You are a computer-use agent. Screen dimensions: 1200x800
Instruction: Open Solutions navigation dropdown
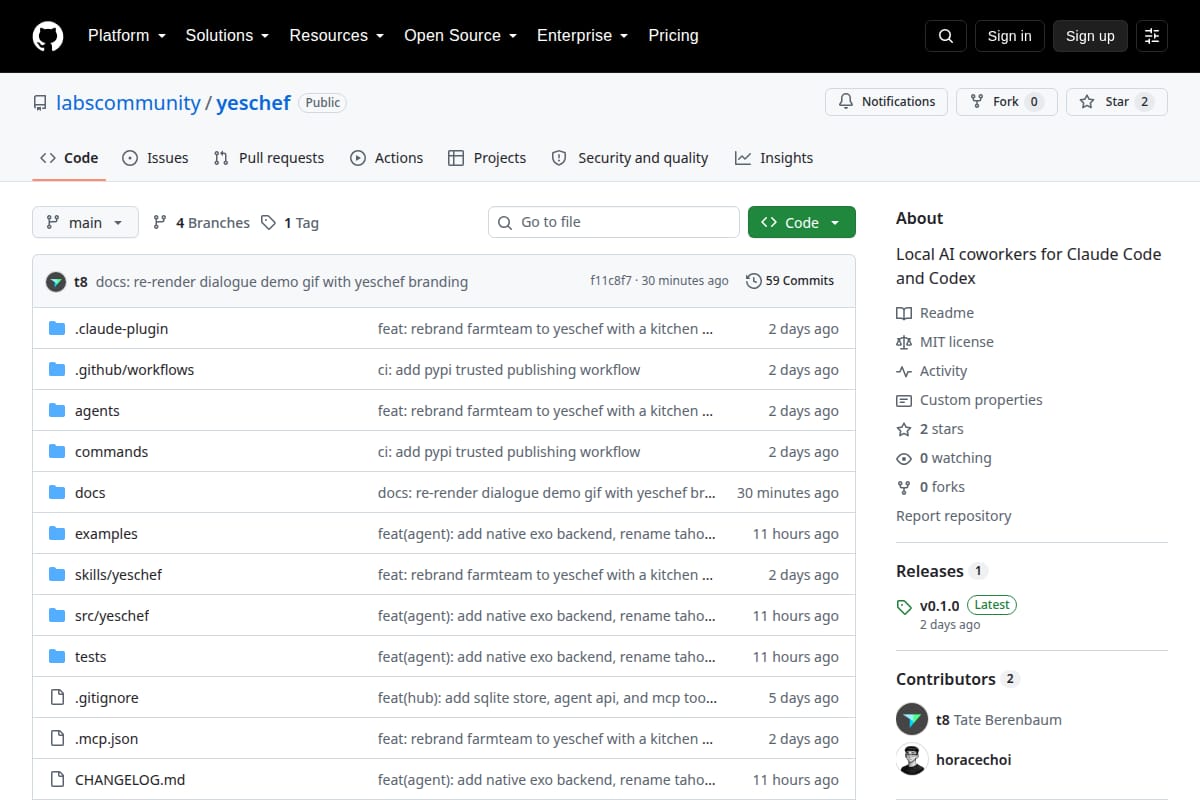[227, 36]
